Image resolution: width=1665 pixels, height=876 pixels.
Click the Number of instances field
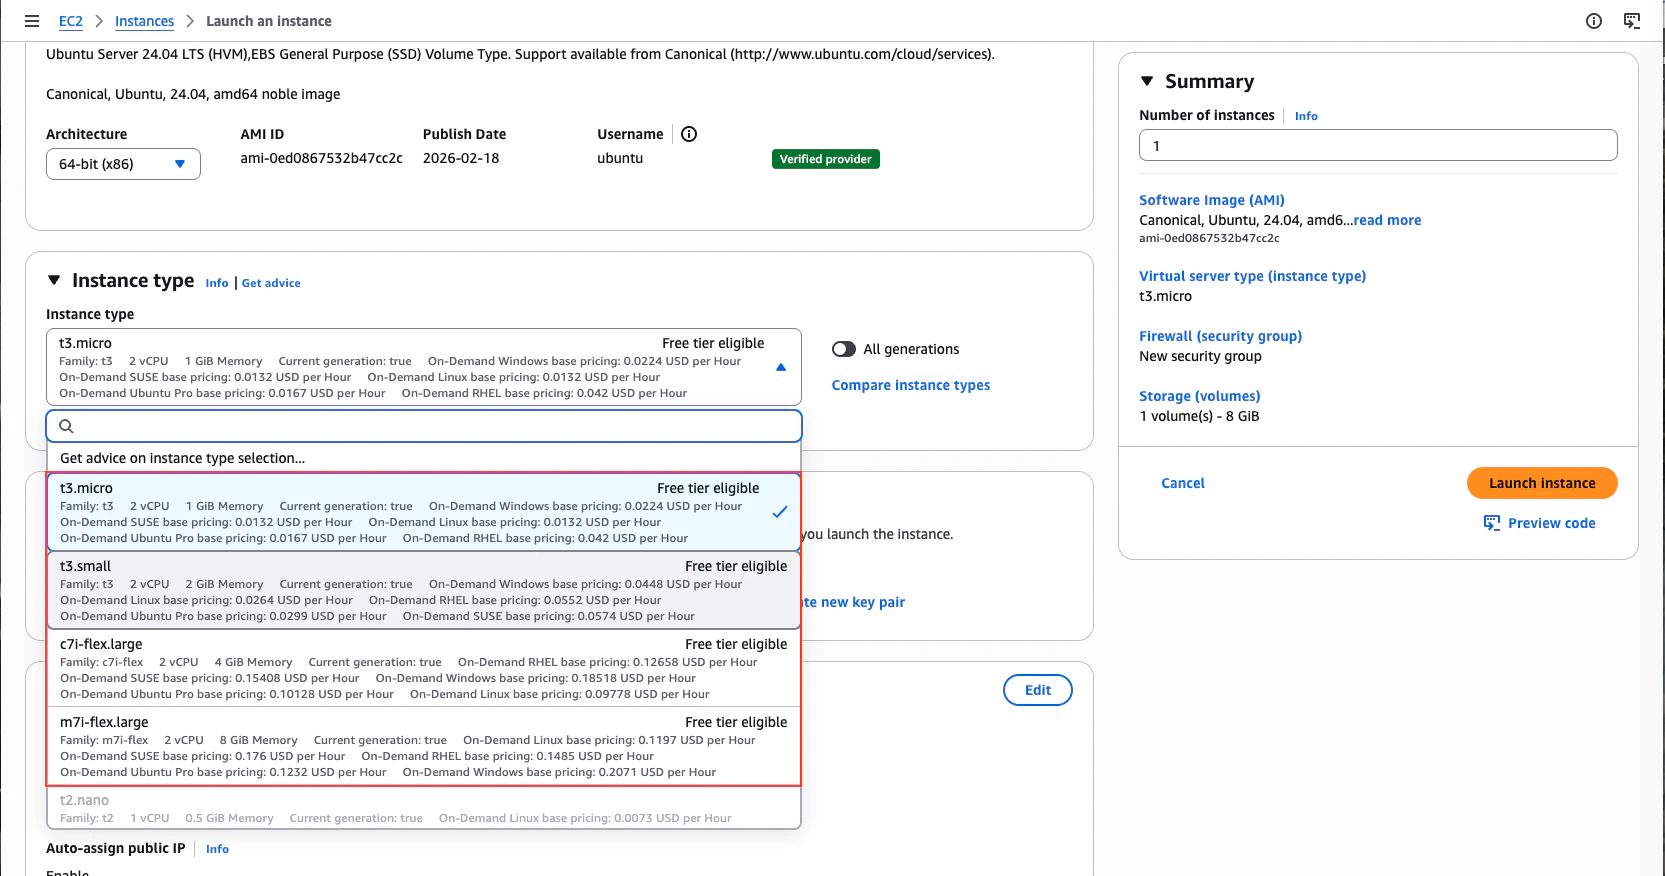point(1378,145)
